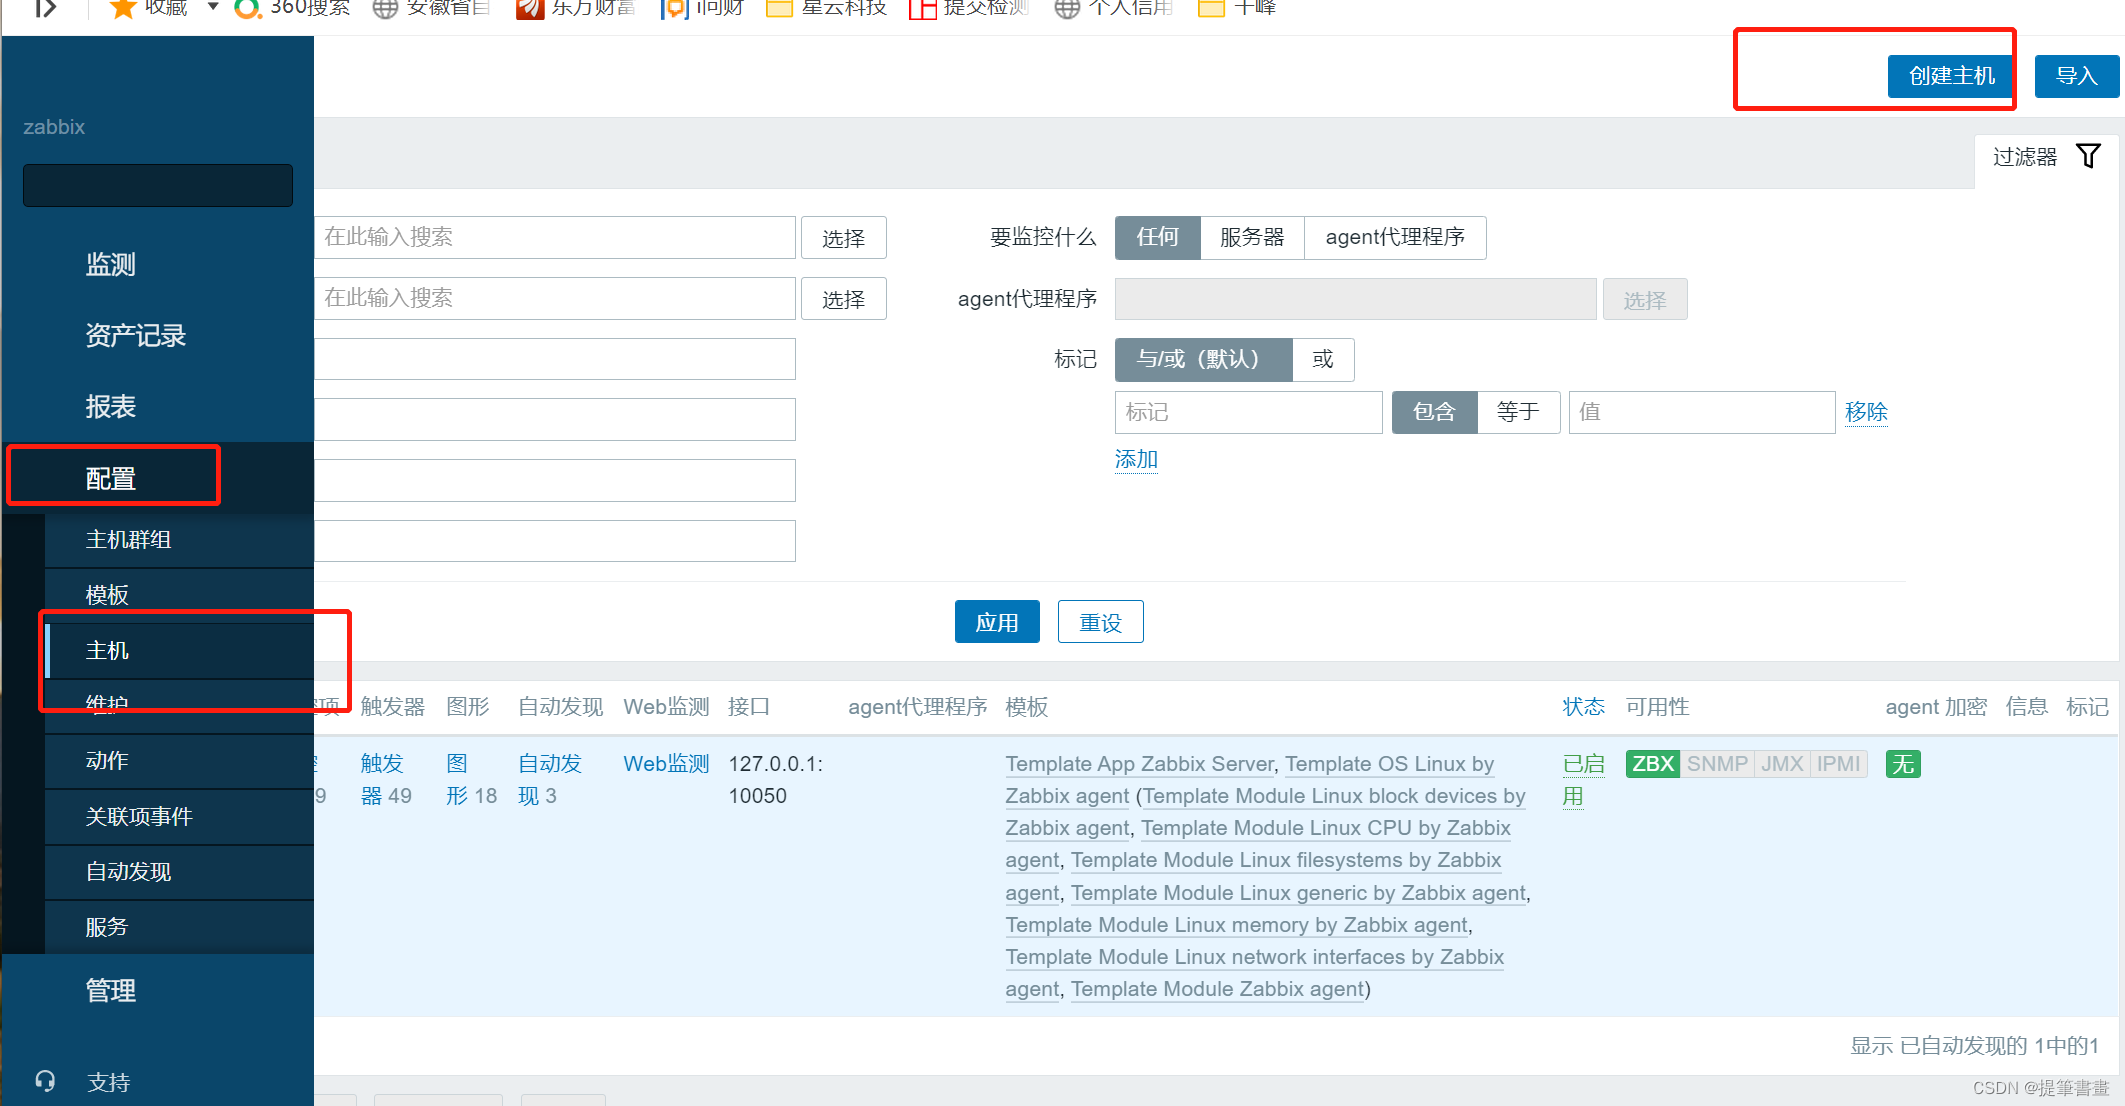The image size is (2125, 1106).
Task: Choose 等于 tag match operator
Action: point(1517,412)
